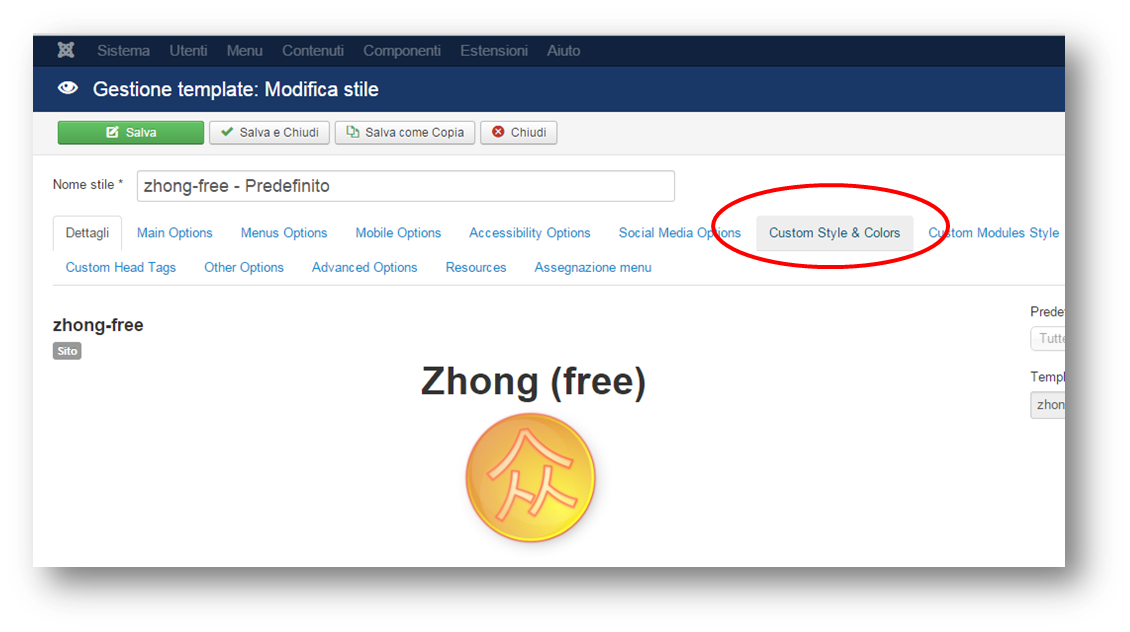Switch to the Main Options tab
Viewport: 1130px width, 632px height.
click(174, 233)
